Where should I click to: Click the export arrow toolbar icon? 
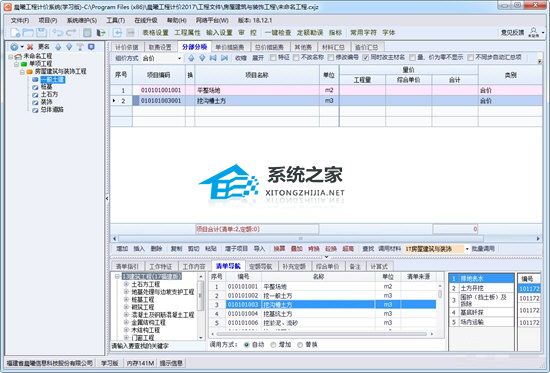coord(101,33)
